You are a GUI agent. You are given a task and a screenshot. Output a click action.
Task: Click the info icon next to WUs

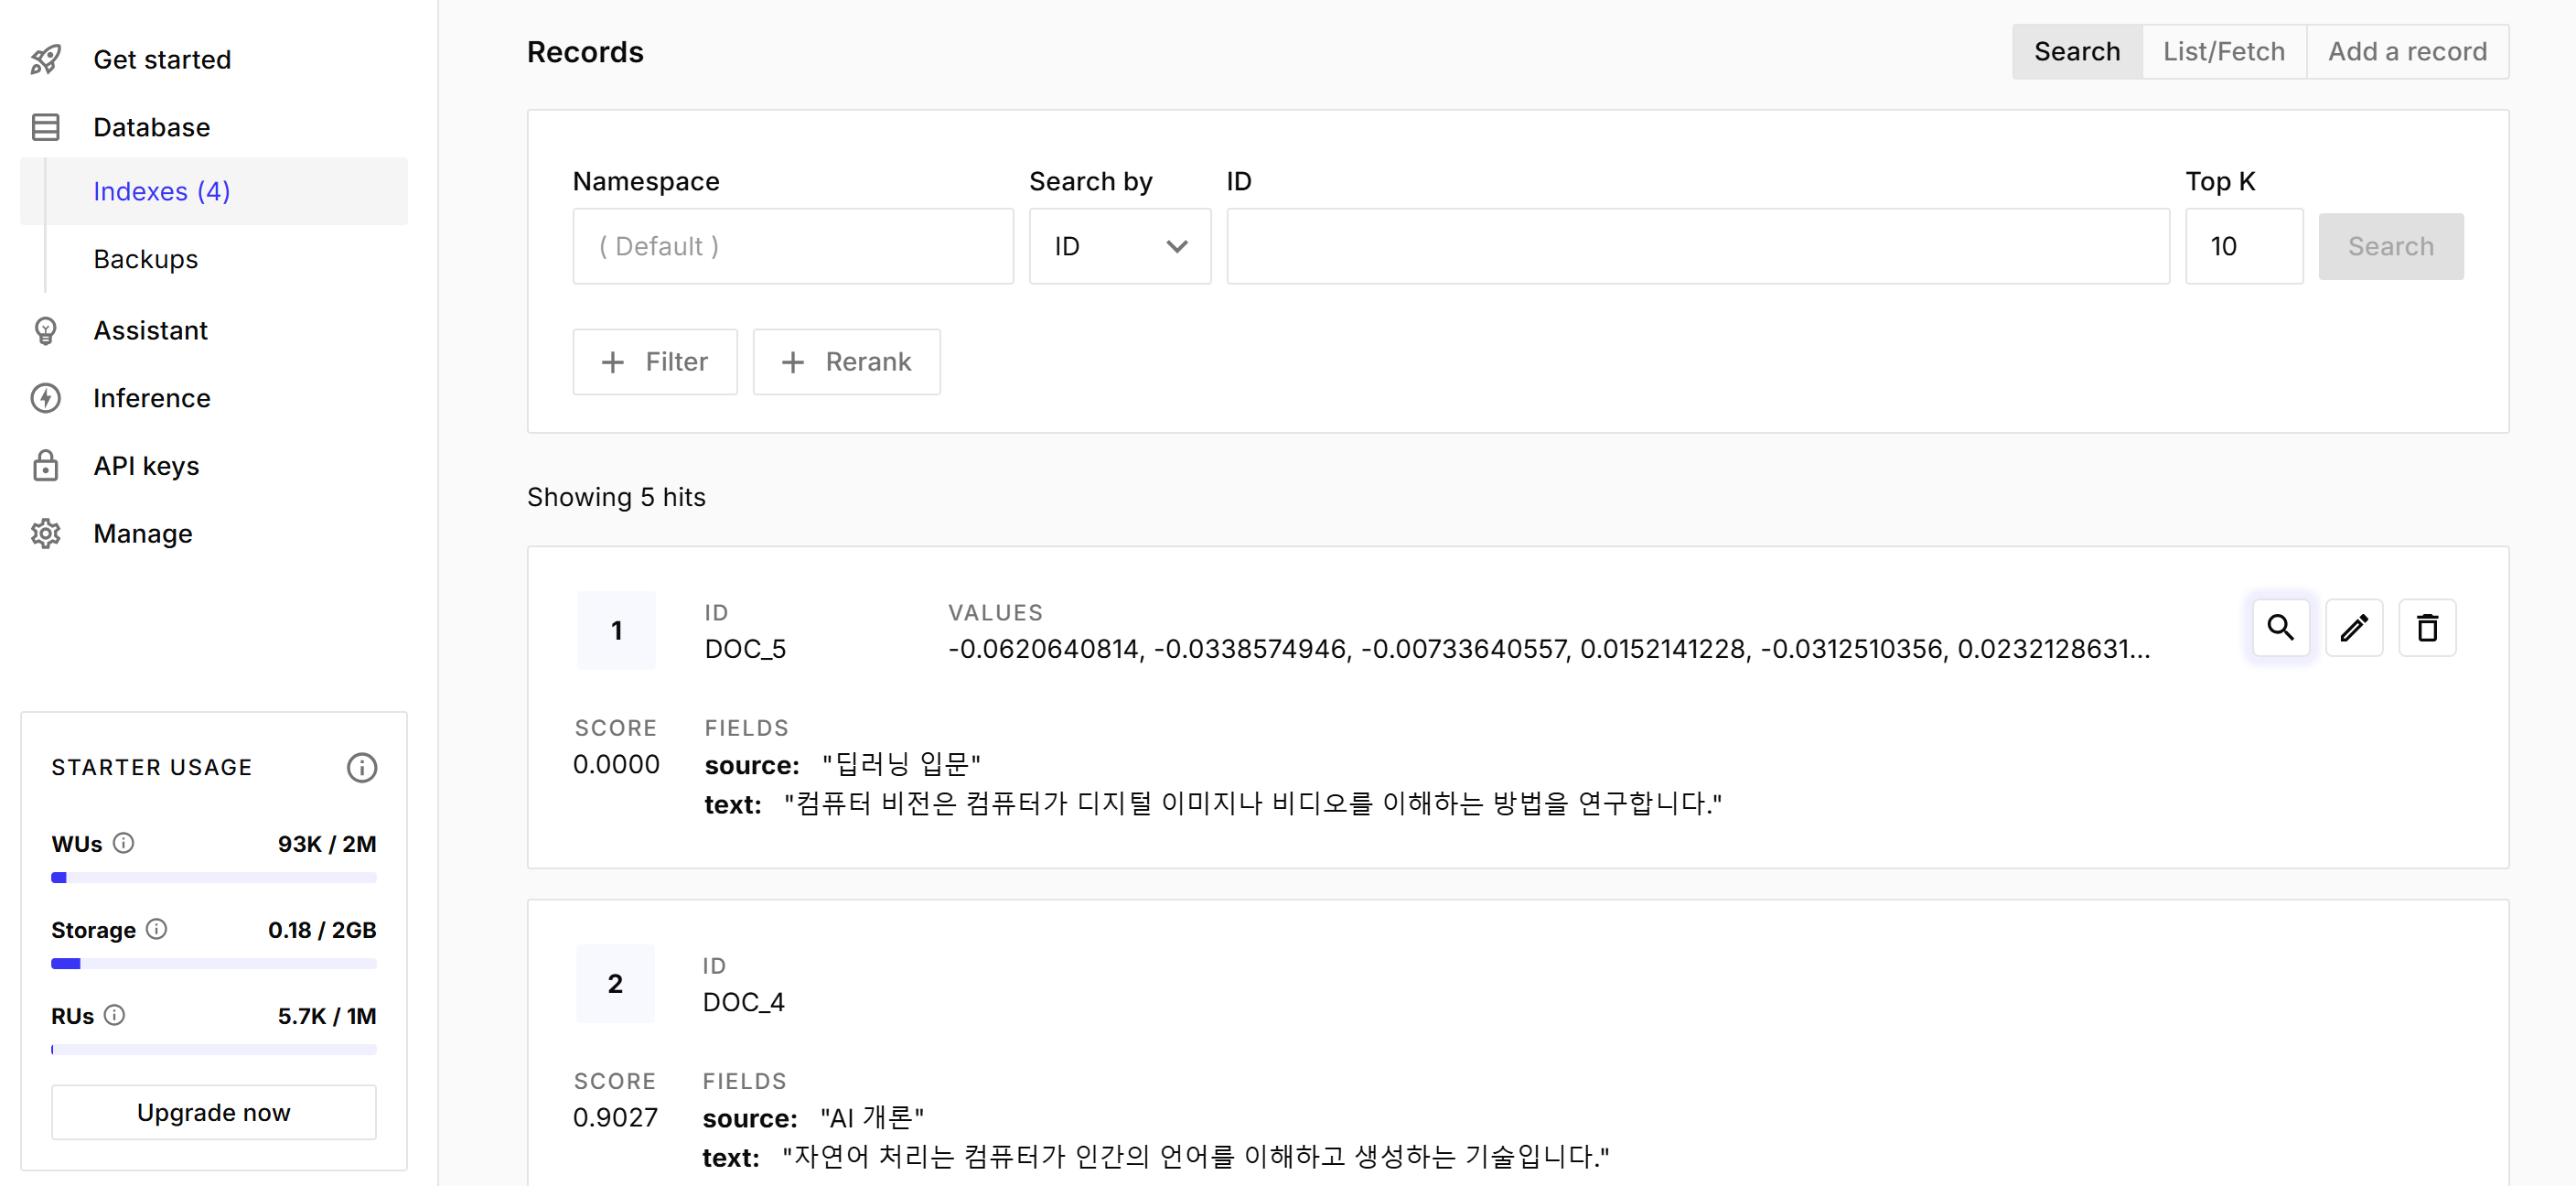123,843
